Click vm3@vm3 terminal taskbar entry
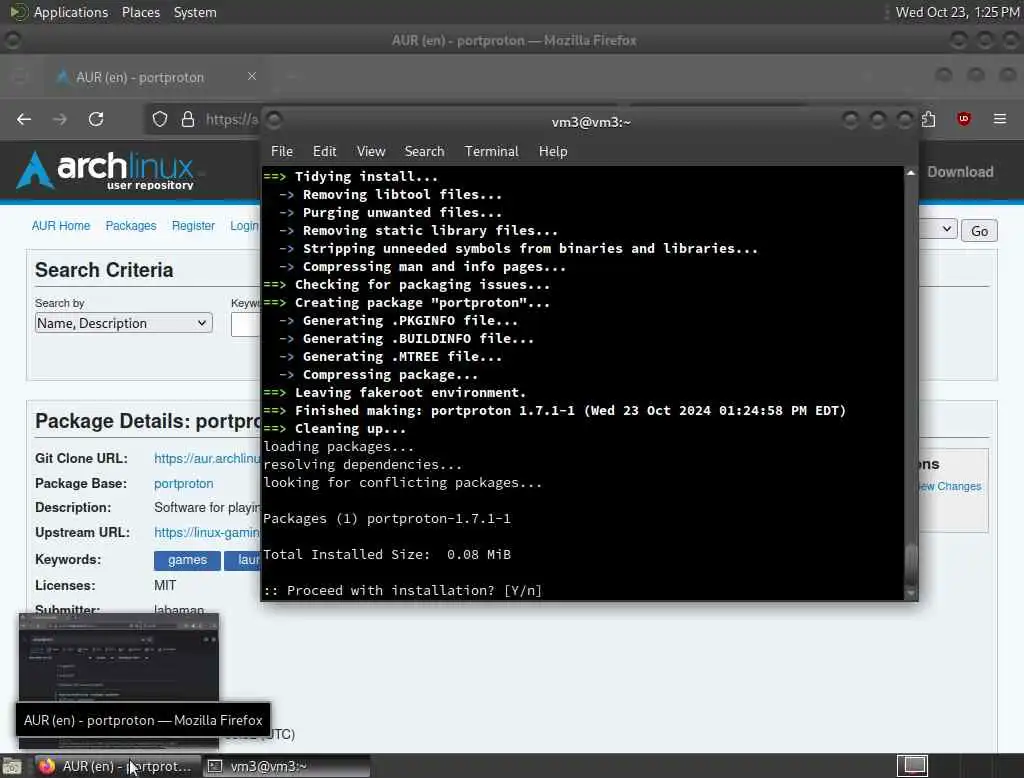Image resolution: width=1024 pixels, height=778 pixels. coord(285,766)
